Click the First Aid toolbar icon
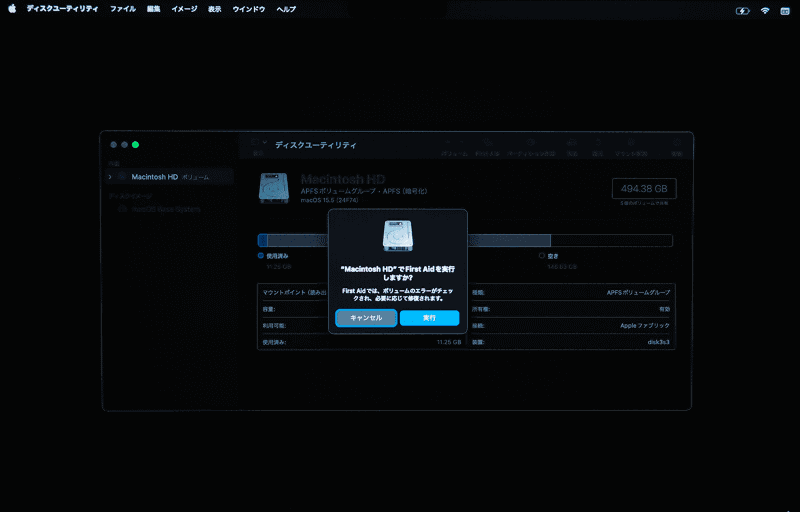Viewport: 800px width, 512px height. (x=488, y=143)
